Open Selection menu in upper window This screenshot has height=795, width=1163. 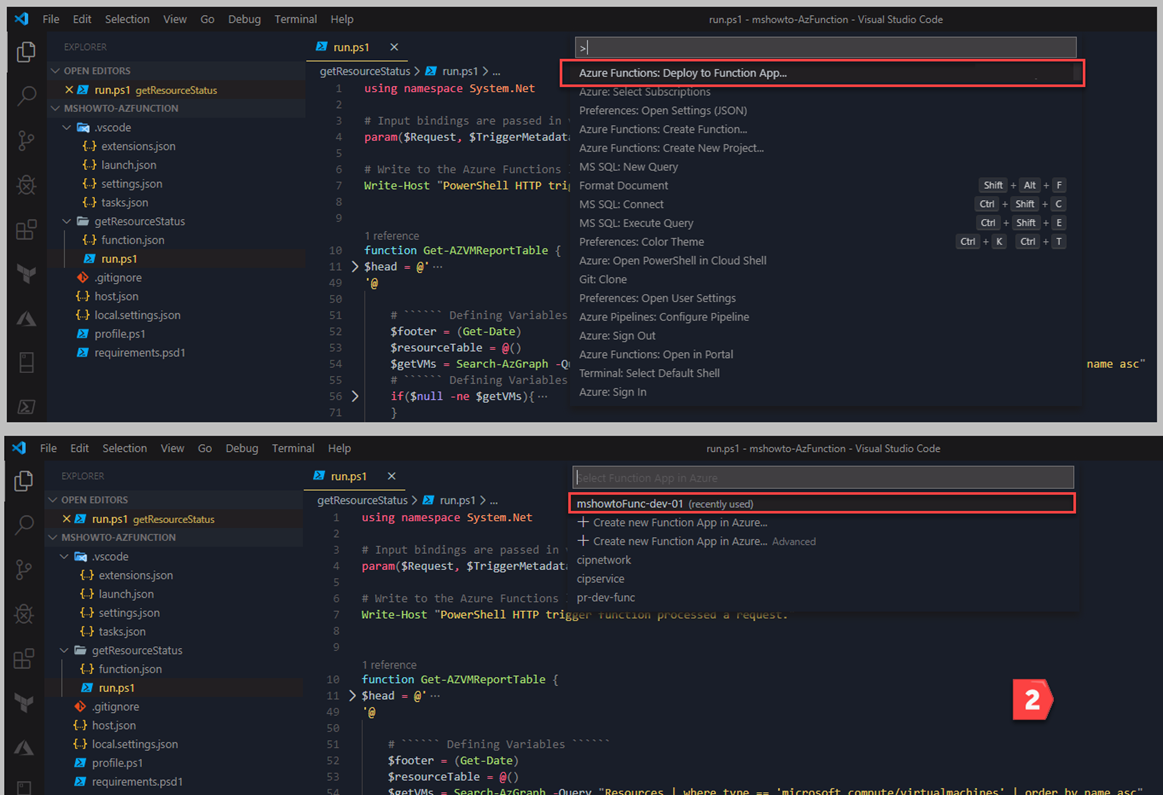point(127,19)
